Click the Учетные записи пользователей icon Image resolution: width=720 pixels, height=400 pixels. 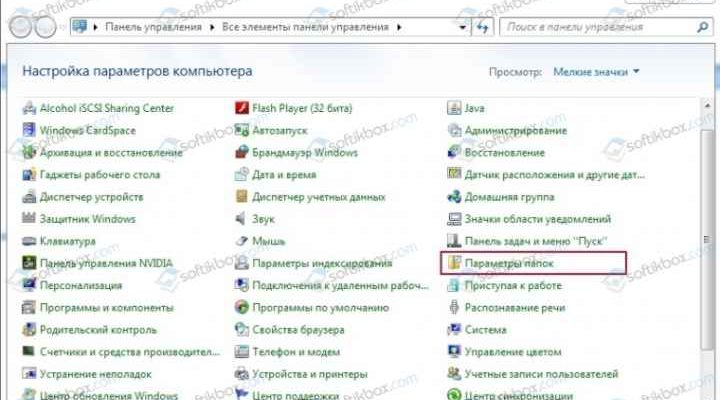click(x=454, y=374)
